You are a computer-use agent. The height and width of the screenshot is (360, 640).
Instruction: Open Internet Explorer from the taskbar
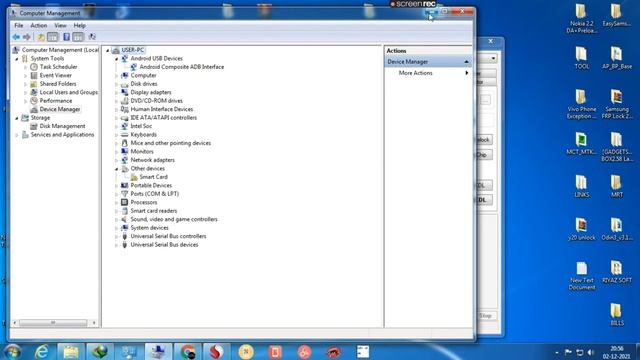click(42, 352)
